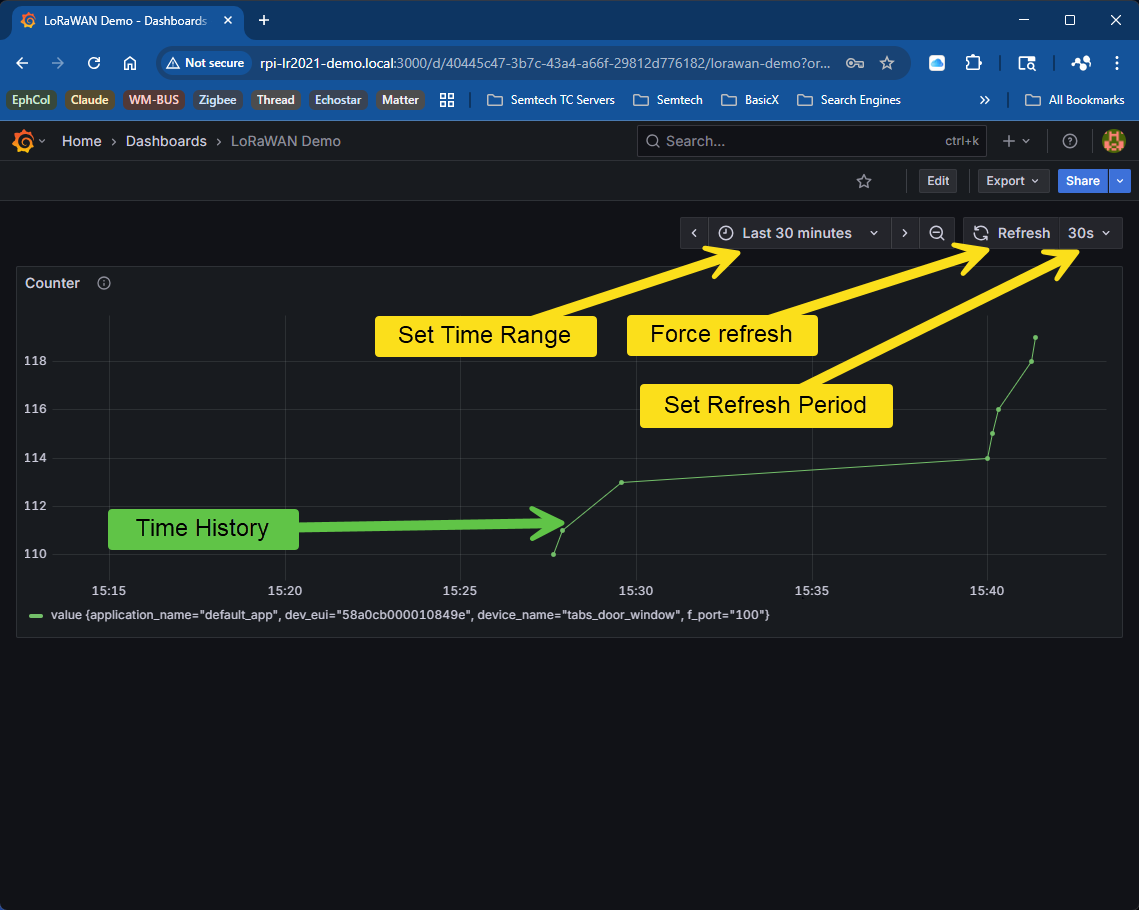The image size is (1139, 910).
Task: Go to Dashboards breadcrumb
Action: pos(166,141)
